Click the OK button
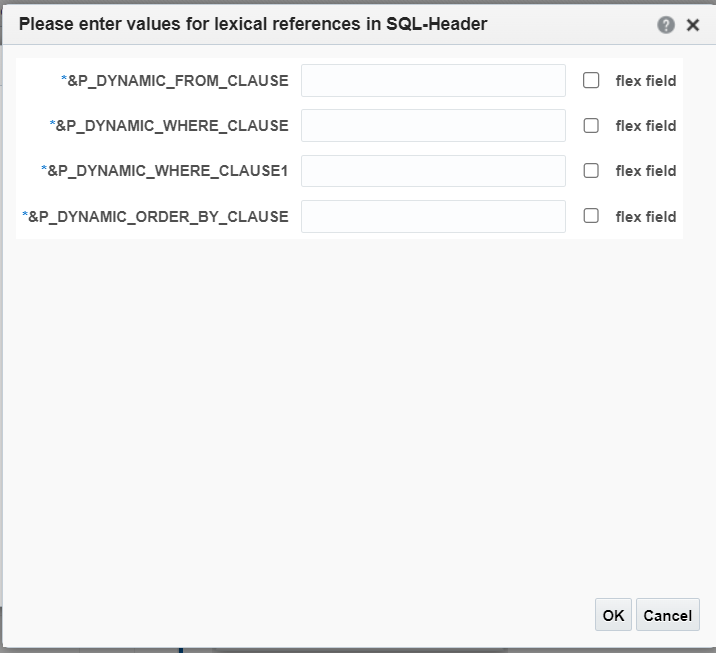The width and height of the screenshot is (716, 653). 613,615
